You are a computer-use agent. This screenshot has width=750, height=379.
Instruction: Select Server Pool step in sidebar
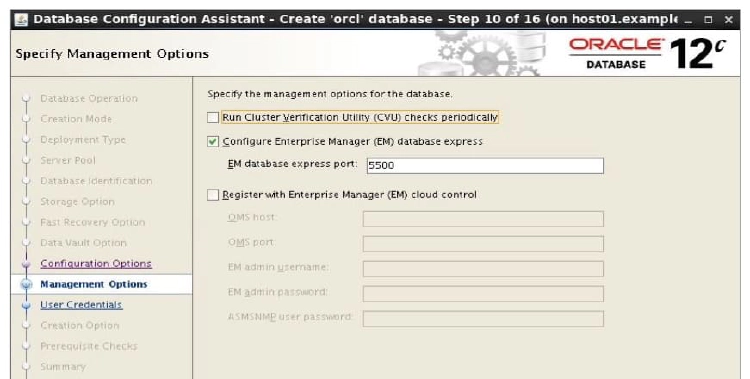pyautogui.click(x=67, y=160)
